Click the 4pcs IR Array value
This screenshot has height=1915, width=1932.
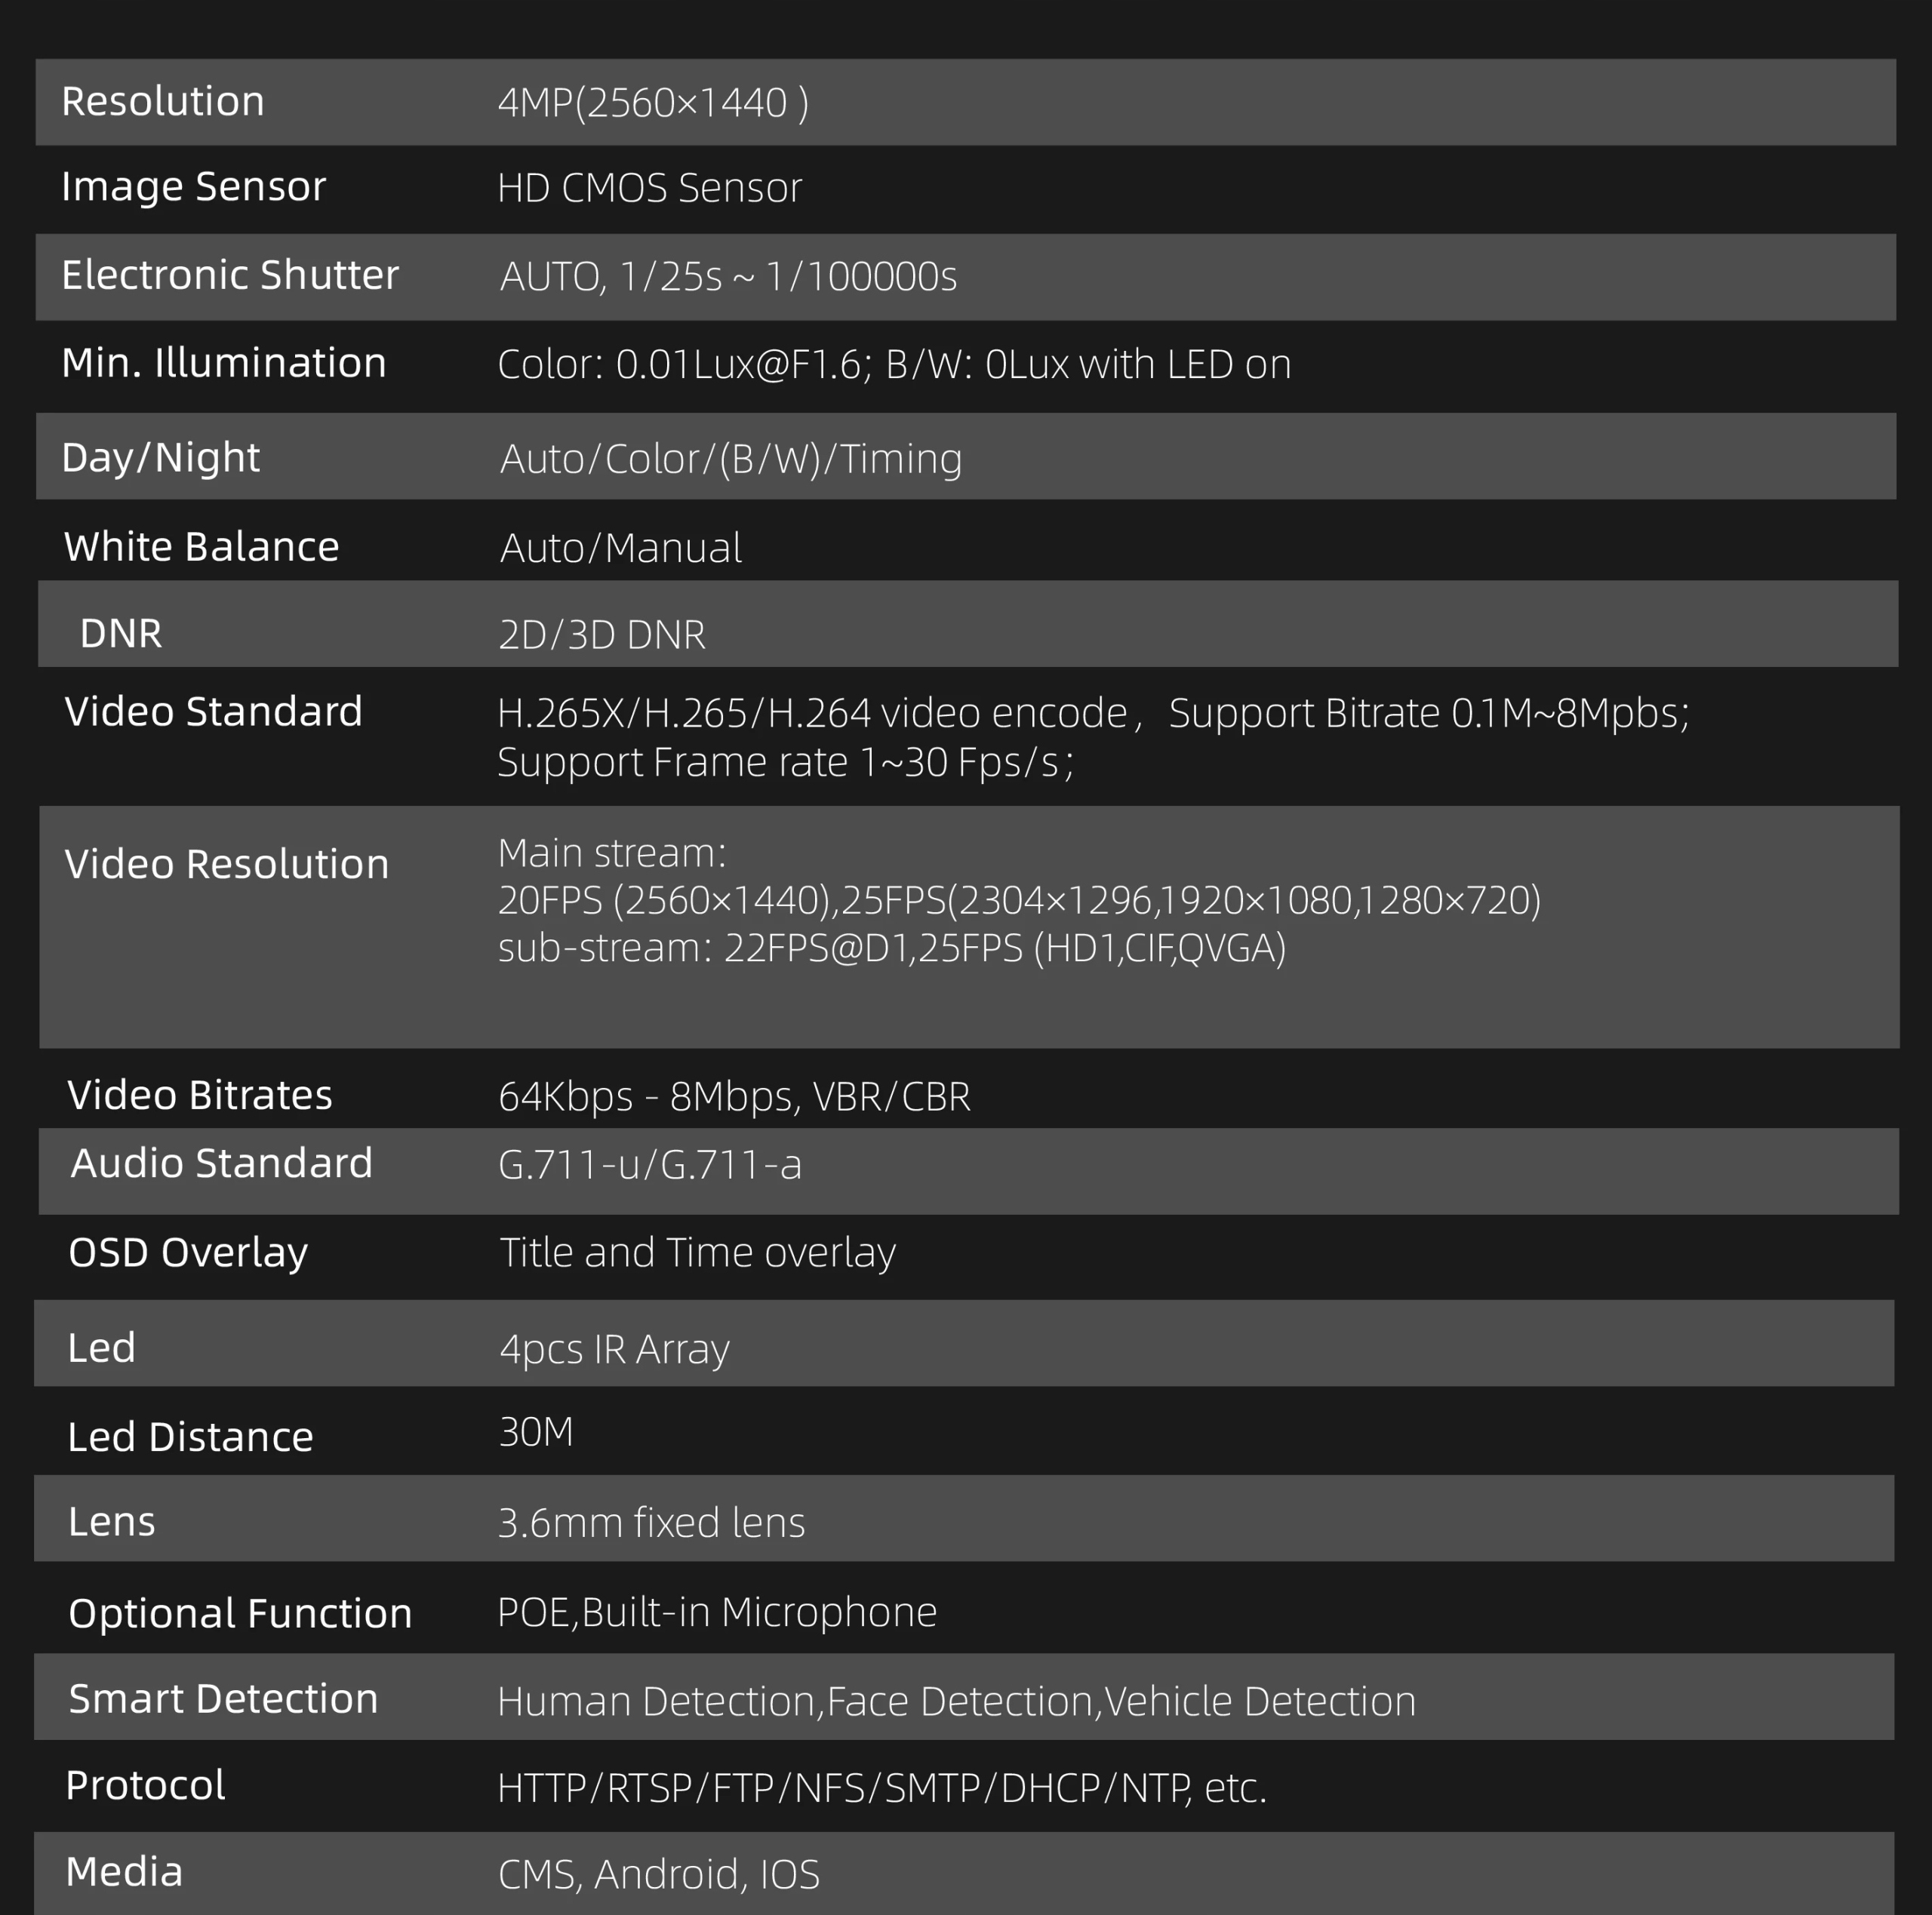click(x=614, y=1349)
